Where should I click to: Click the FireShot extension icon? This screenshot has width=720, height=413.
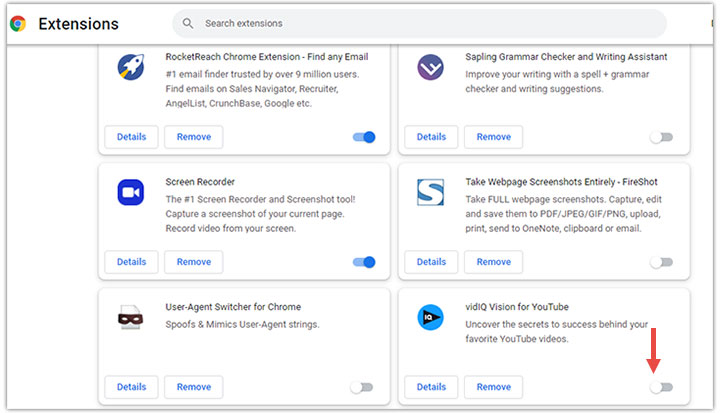pos(430,192)
